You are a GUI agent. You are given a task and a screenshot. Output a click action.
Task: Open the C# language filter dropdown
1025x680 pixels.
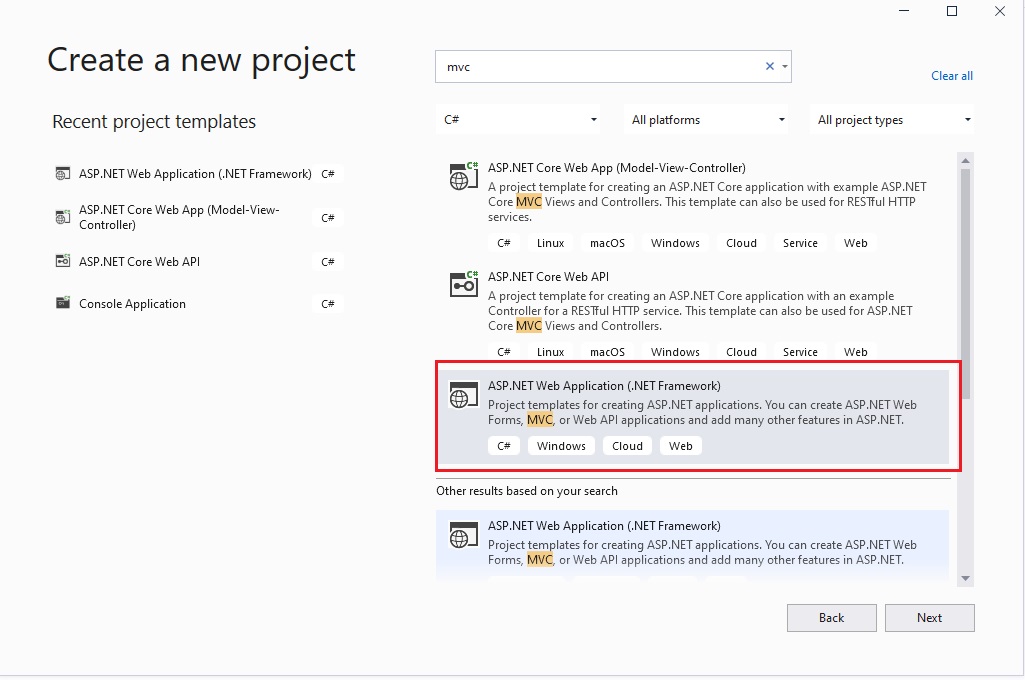click(x=518, y=120)
